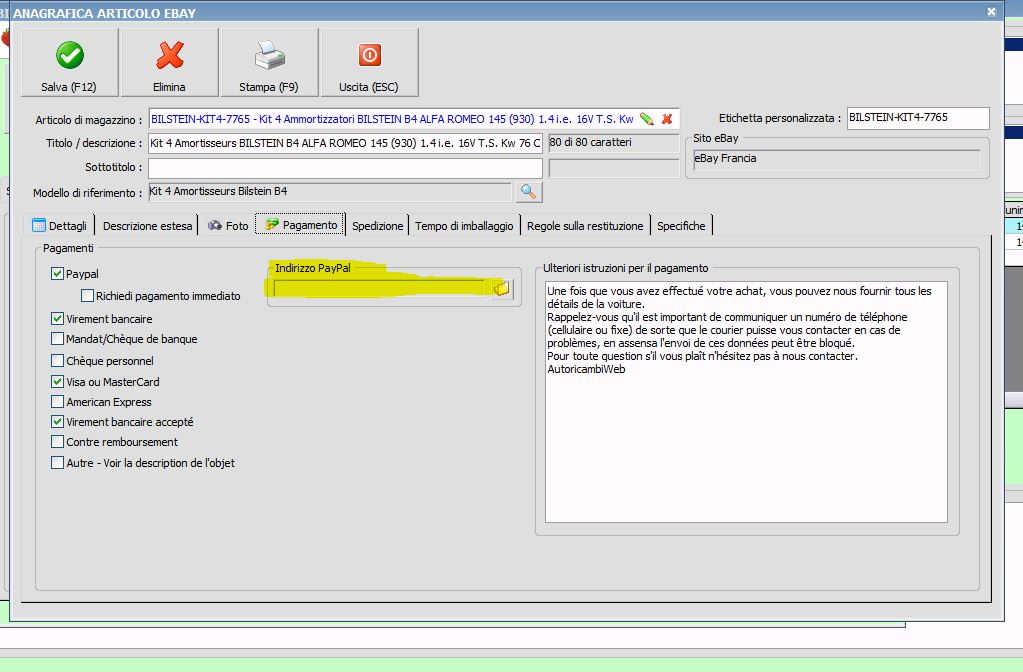Close the Anagrafica Articolo eBay window

coord(991,12)
